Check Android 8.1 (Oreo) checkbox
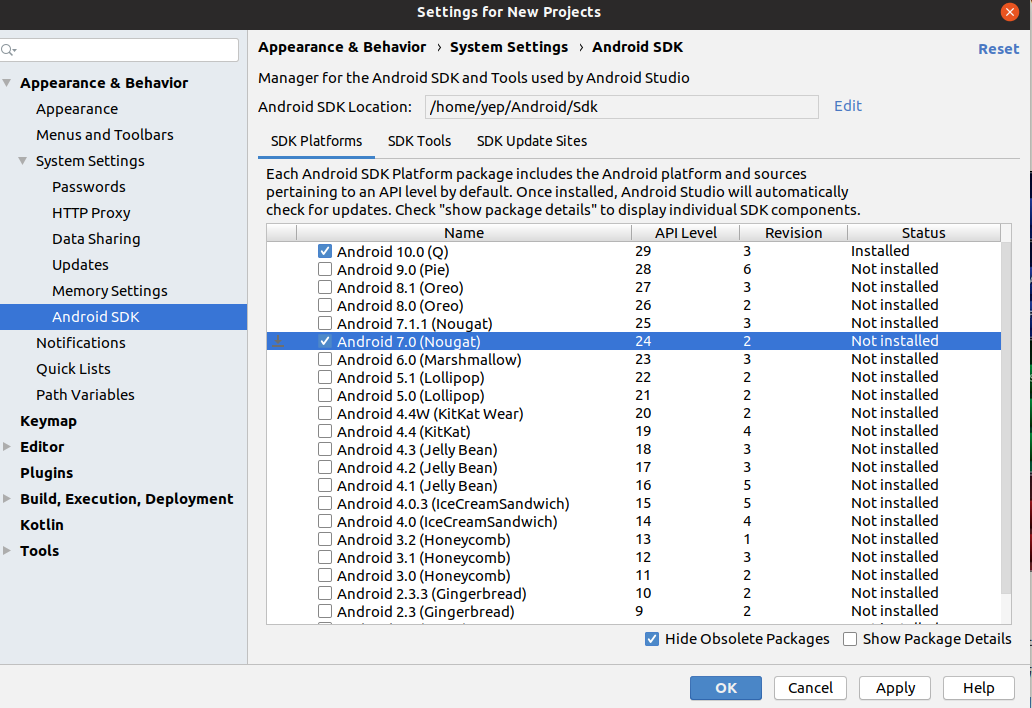This screenshot has width=1032, height=708. point(324,288)
